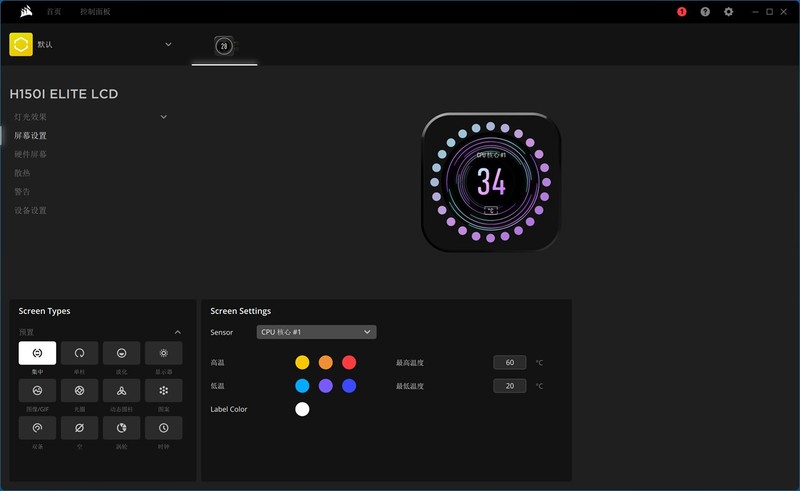Choose the 淡化 half-filled circle screen type
This screenshot has height=491, width=800.
coord(121,353)
